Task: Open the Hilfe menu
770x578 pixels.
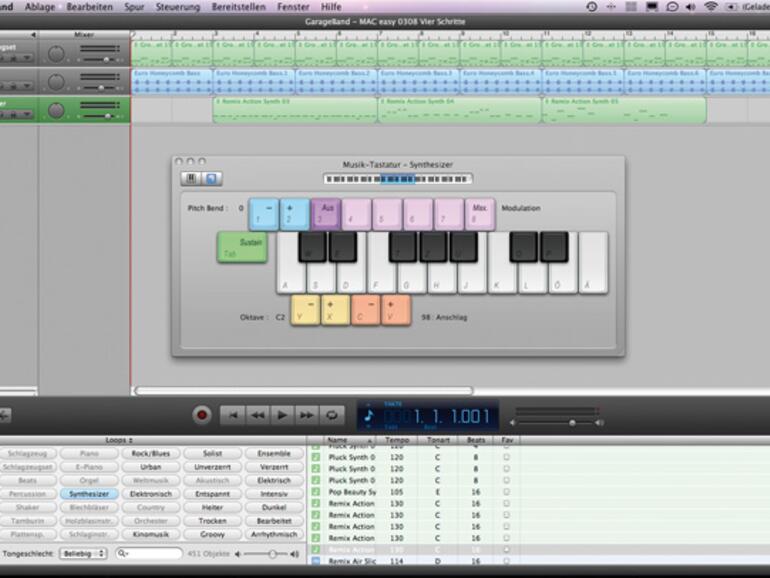Action: (x=331, y=7)
